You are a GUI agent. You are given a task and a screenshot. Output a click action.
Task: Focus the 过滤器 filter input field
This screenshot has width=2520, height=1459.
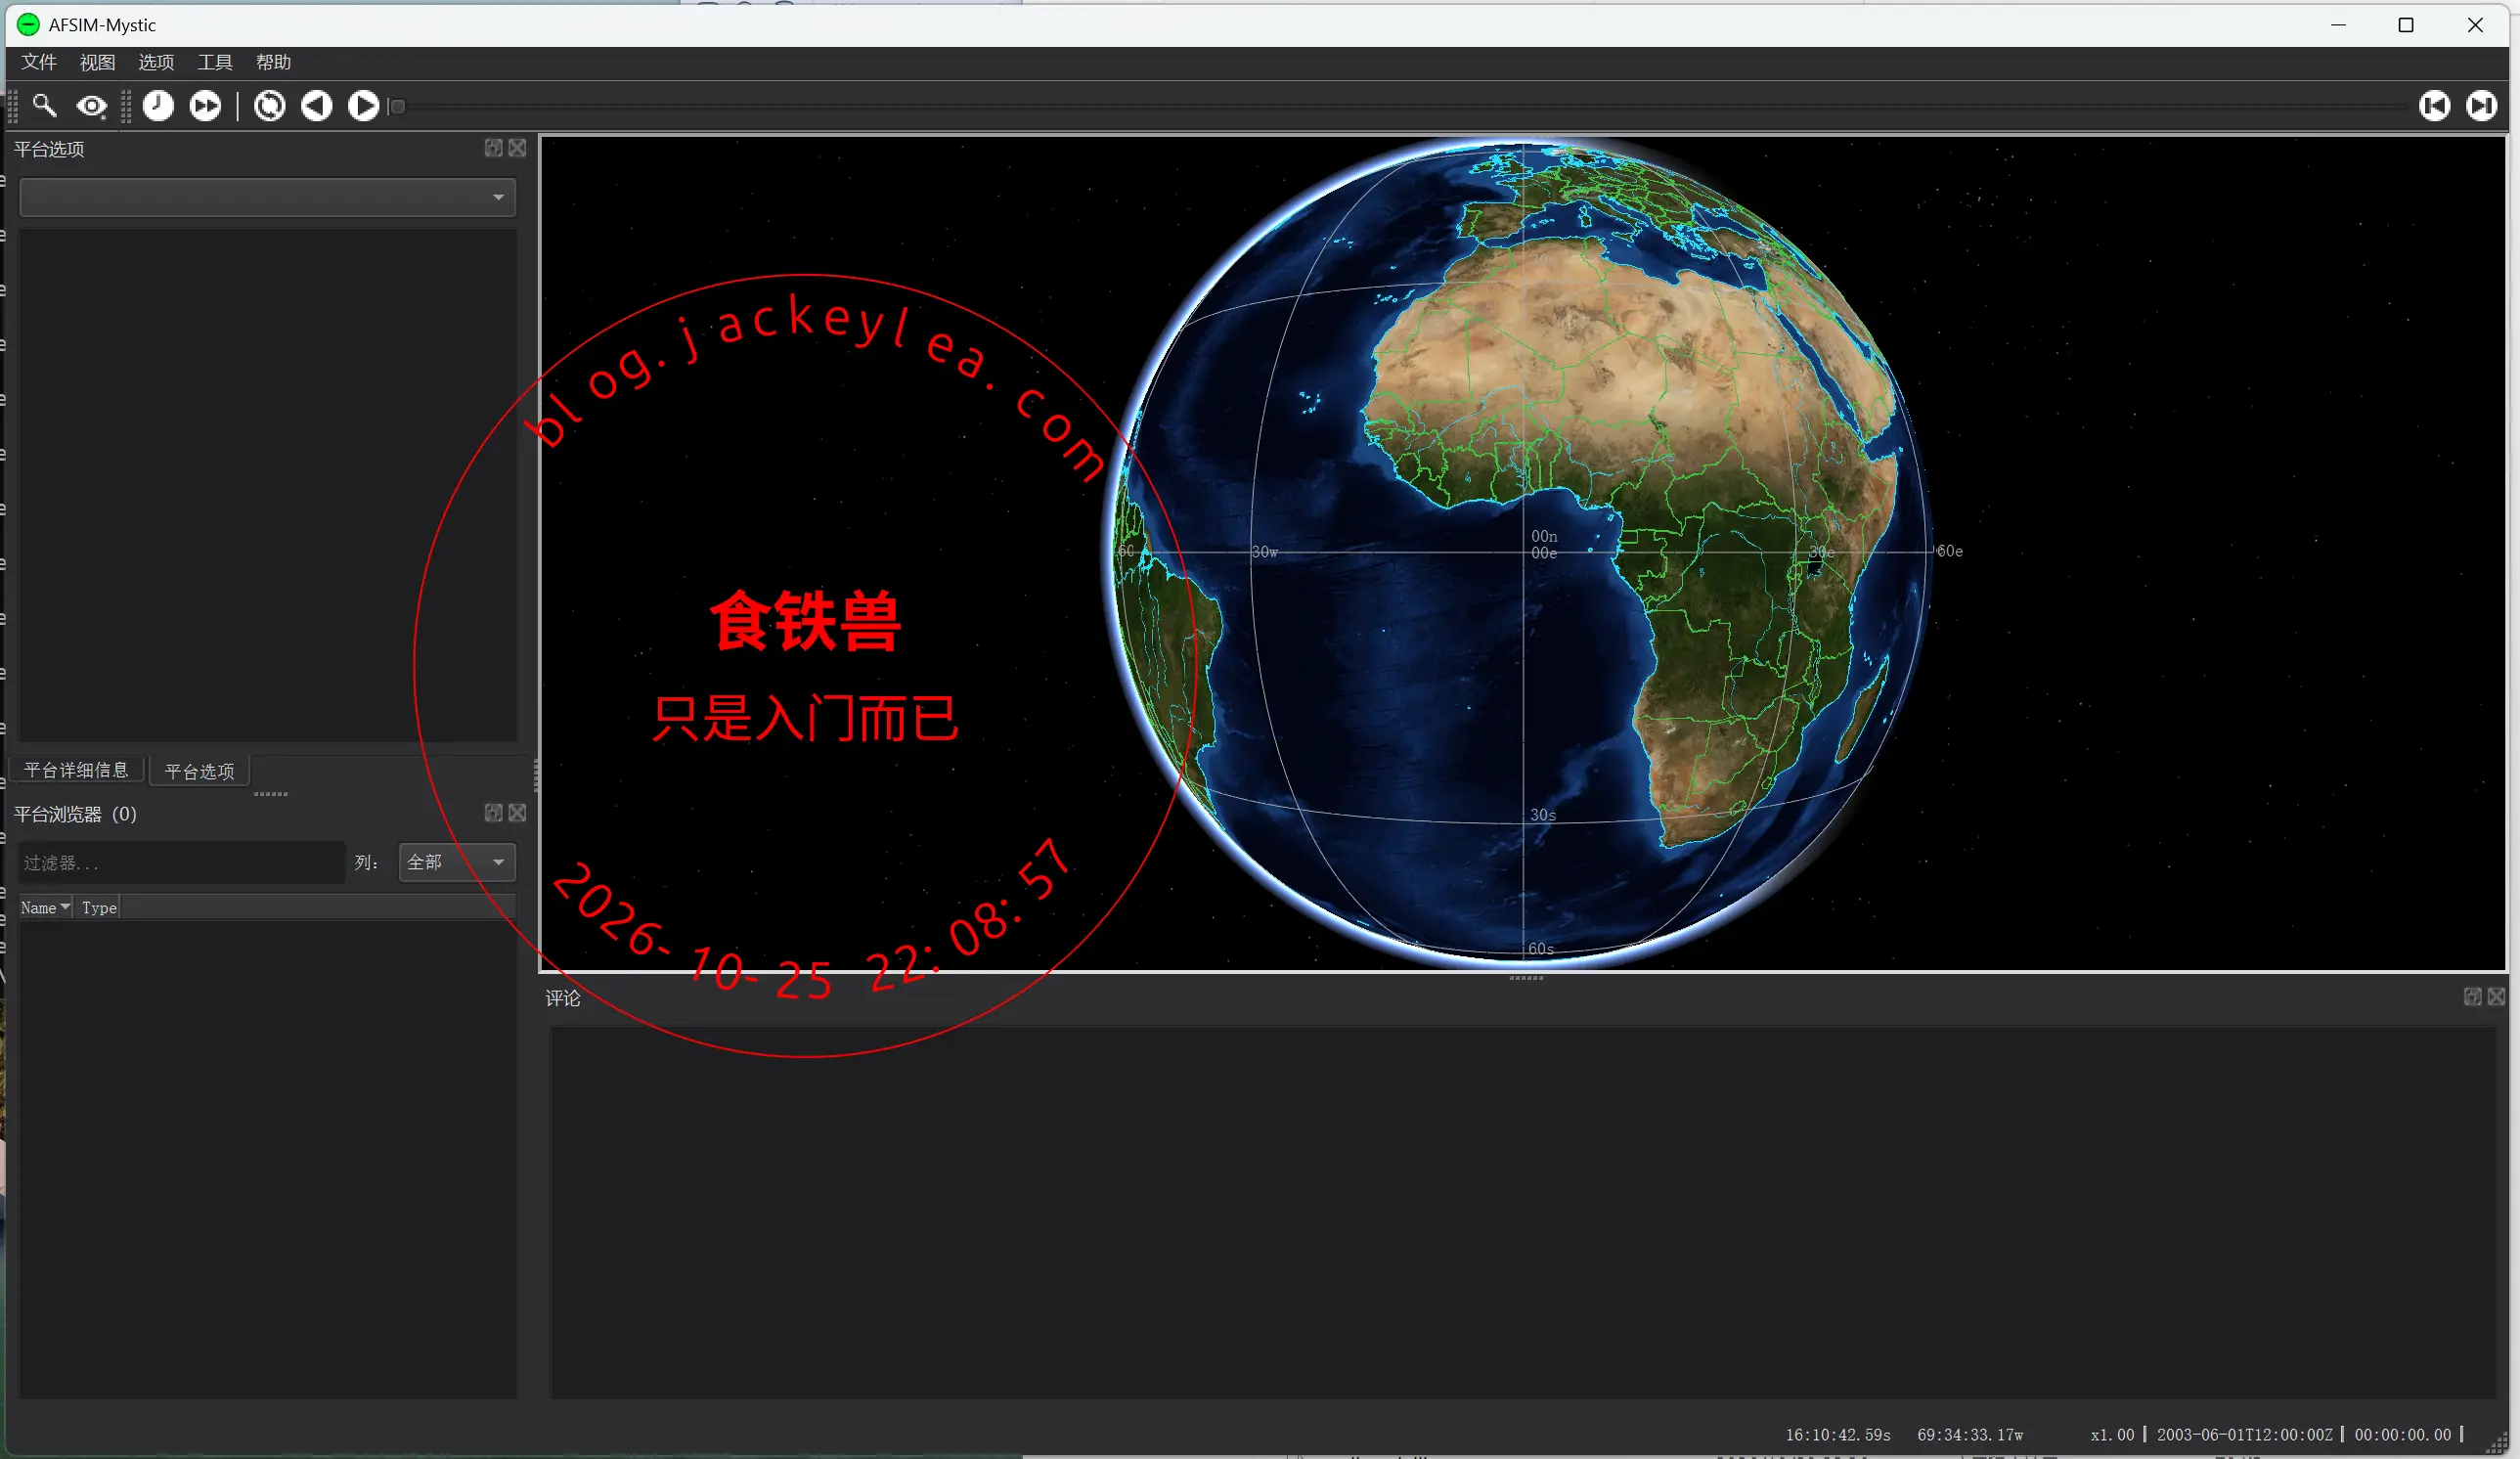181,862
